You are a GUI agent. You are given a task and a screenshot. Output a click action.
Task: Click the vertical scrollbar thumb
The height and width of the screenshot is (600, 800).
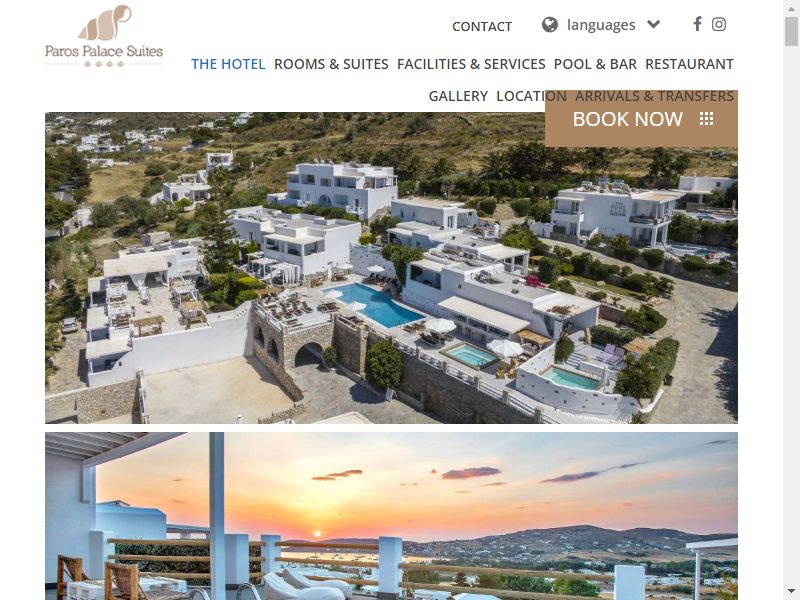pos(791,31)
